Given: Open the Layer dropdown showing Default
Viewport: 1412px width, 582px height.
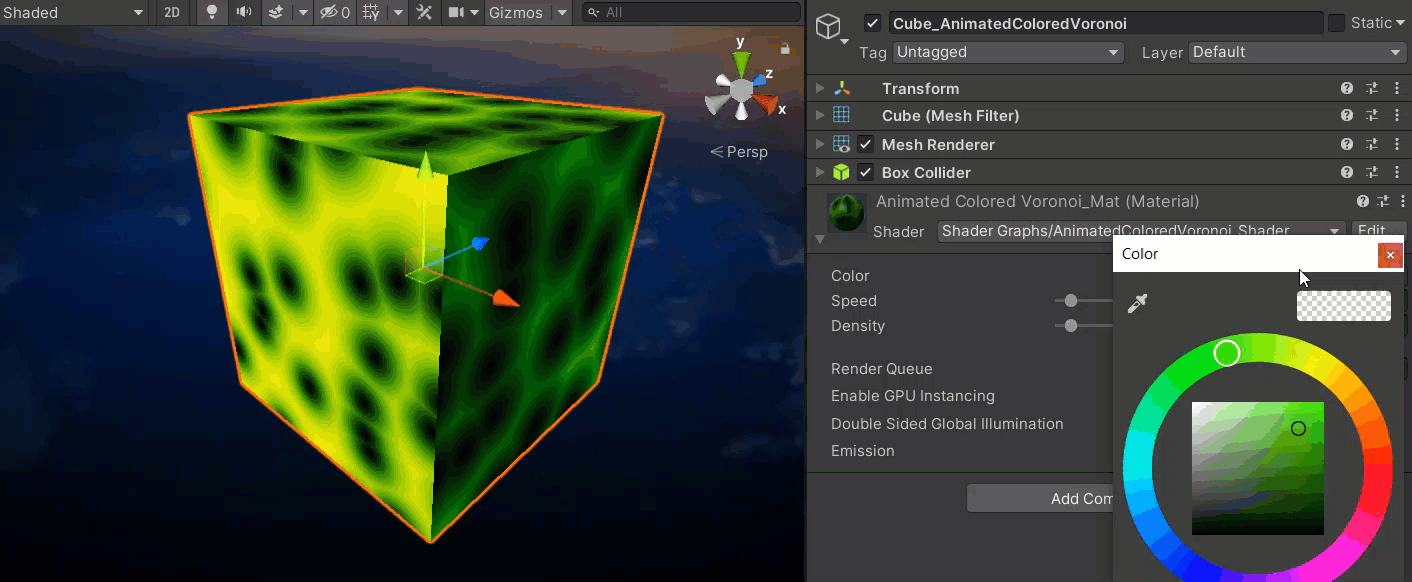Looking at the screenshot, I should (1297, 52).
